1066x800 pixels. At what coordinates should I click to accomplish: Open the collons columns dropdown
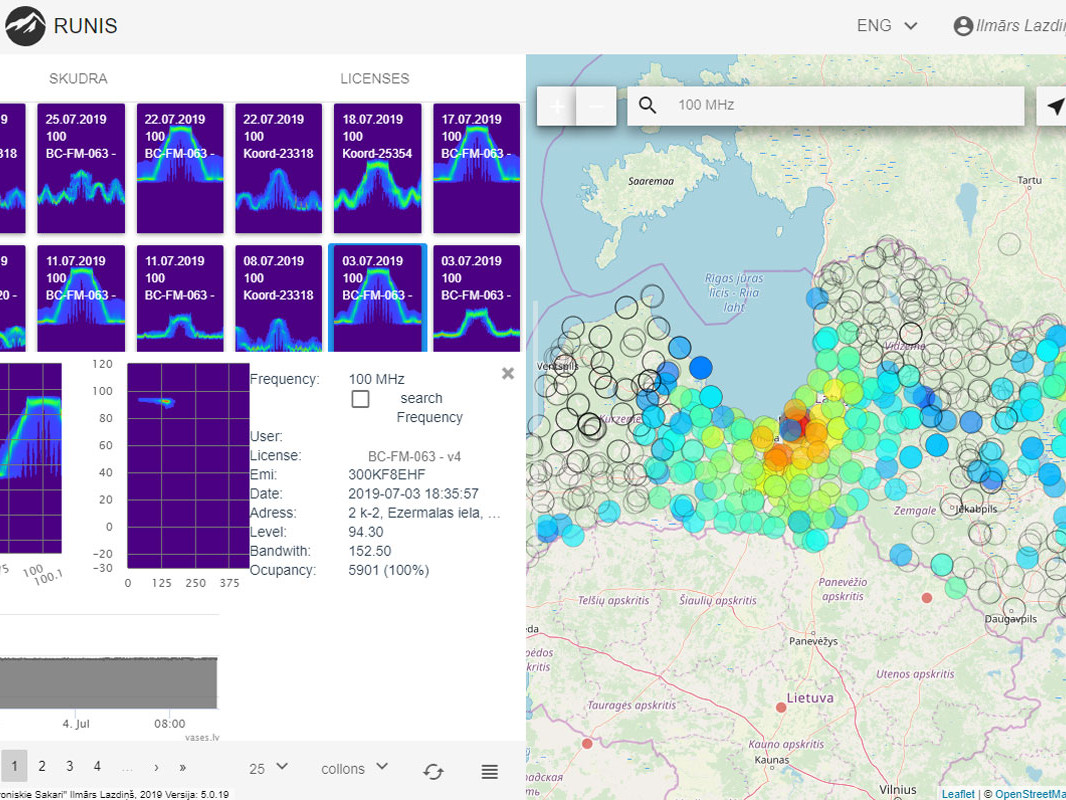click(354, 768)
